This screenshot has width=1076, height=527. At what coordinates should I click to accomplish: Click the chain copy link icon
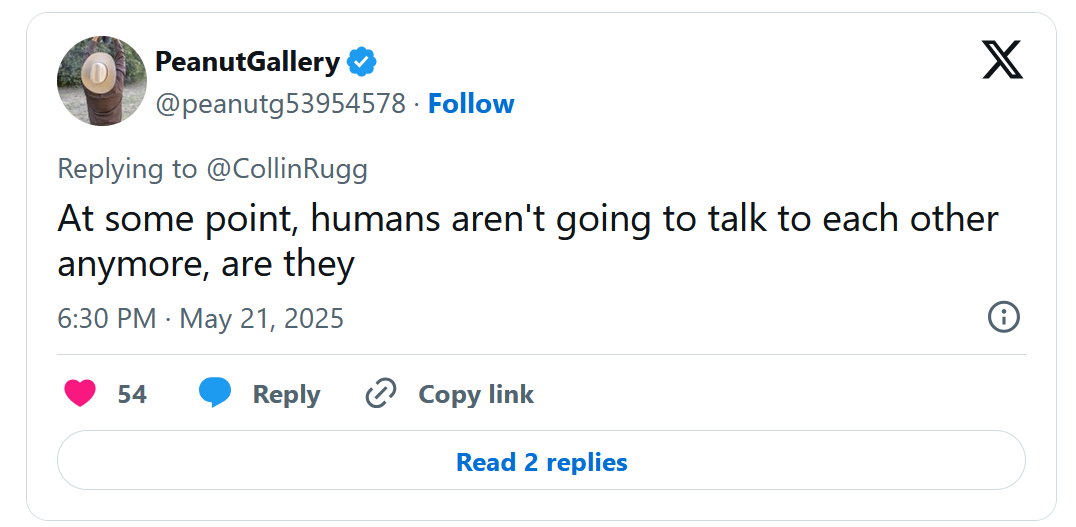(381, 394)
